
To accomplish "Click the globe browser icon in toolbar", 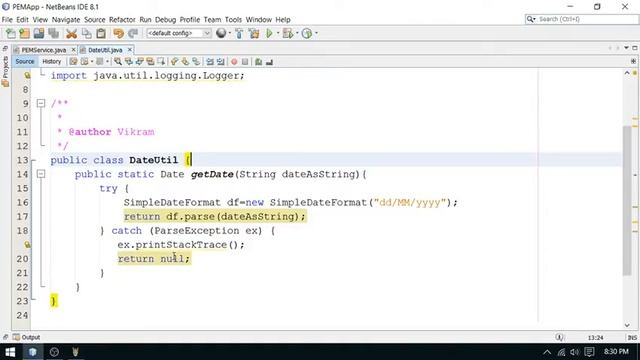I will coord(221,33).
